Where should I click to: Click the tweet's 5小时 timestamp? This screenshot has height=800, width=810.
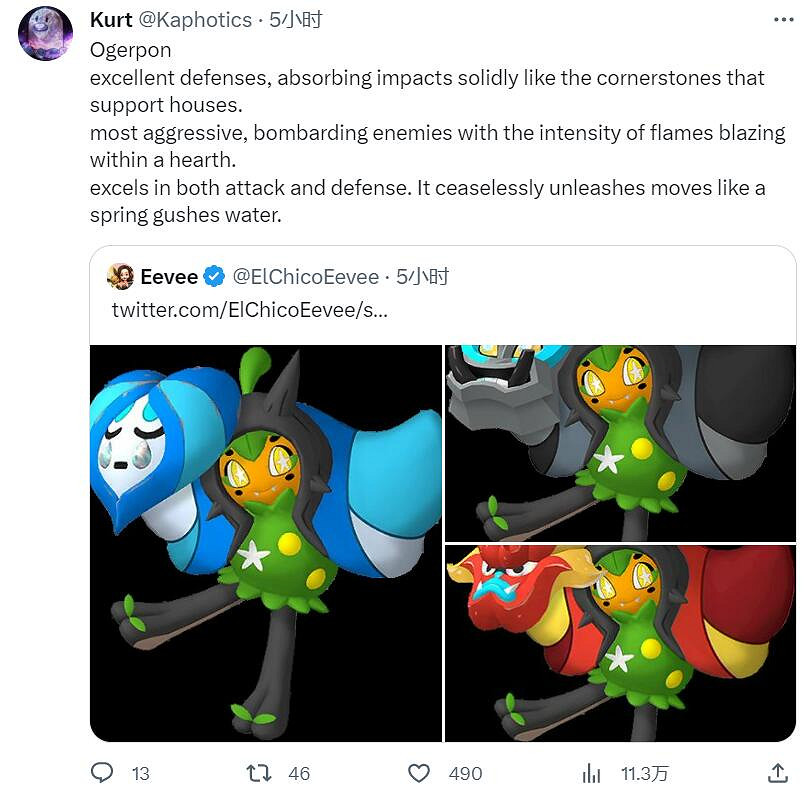coord(295,21)
